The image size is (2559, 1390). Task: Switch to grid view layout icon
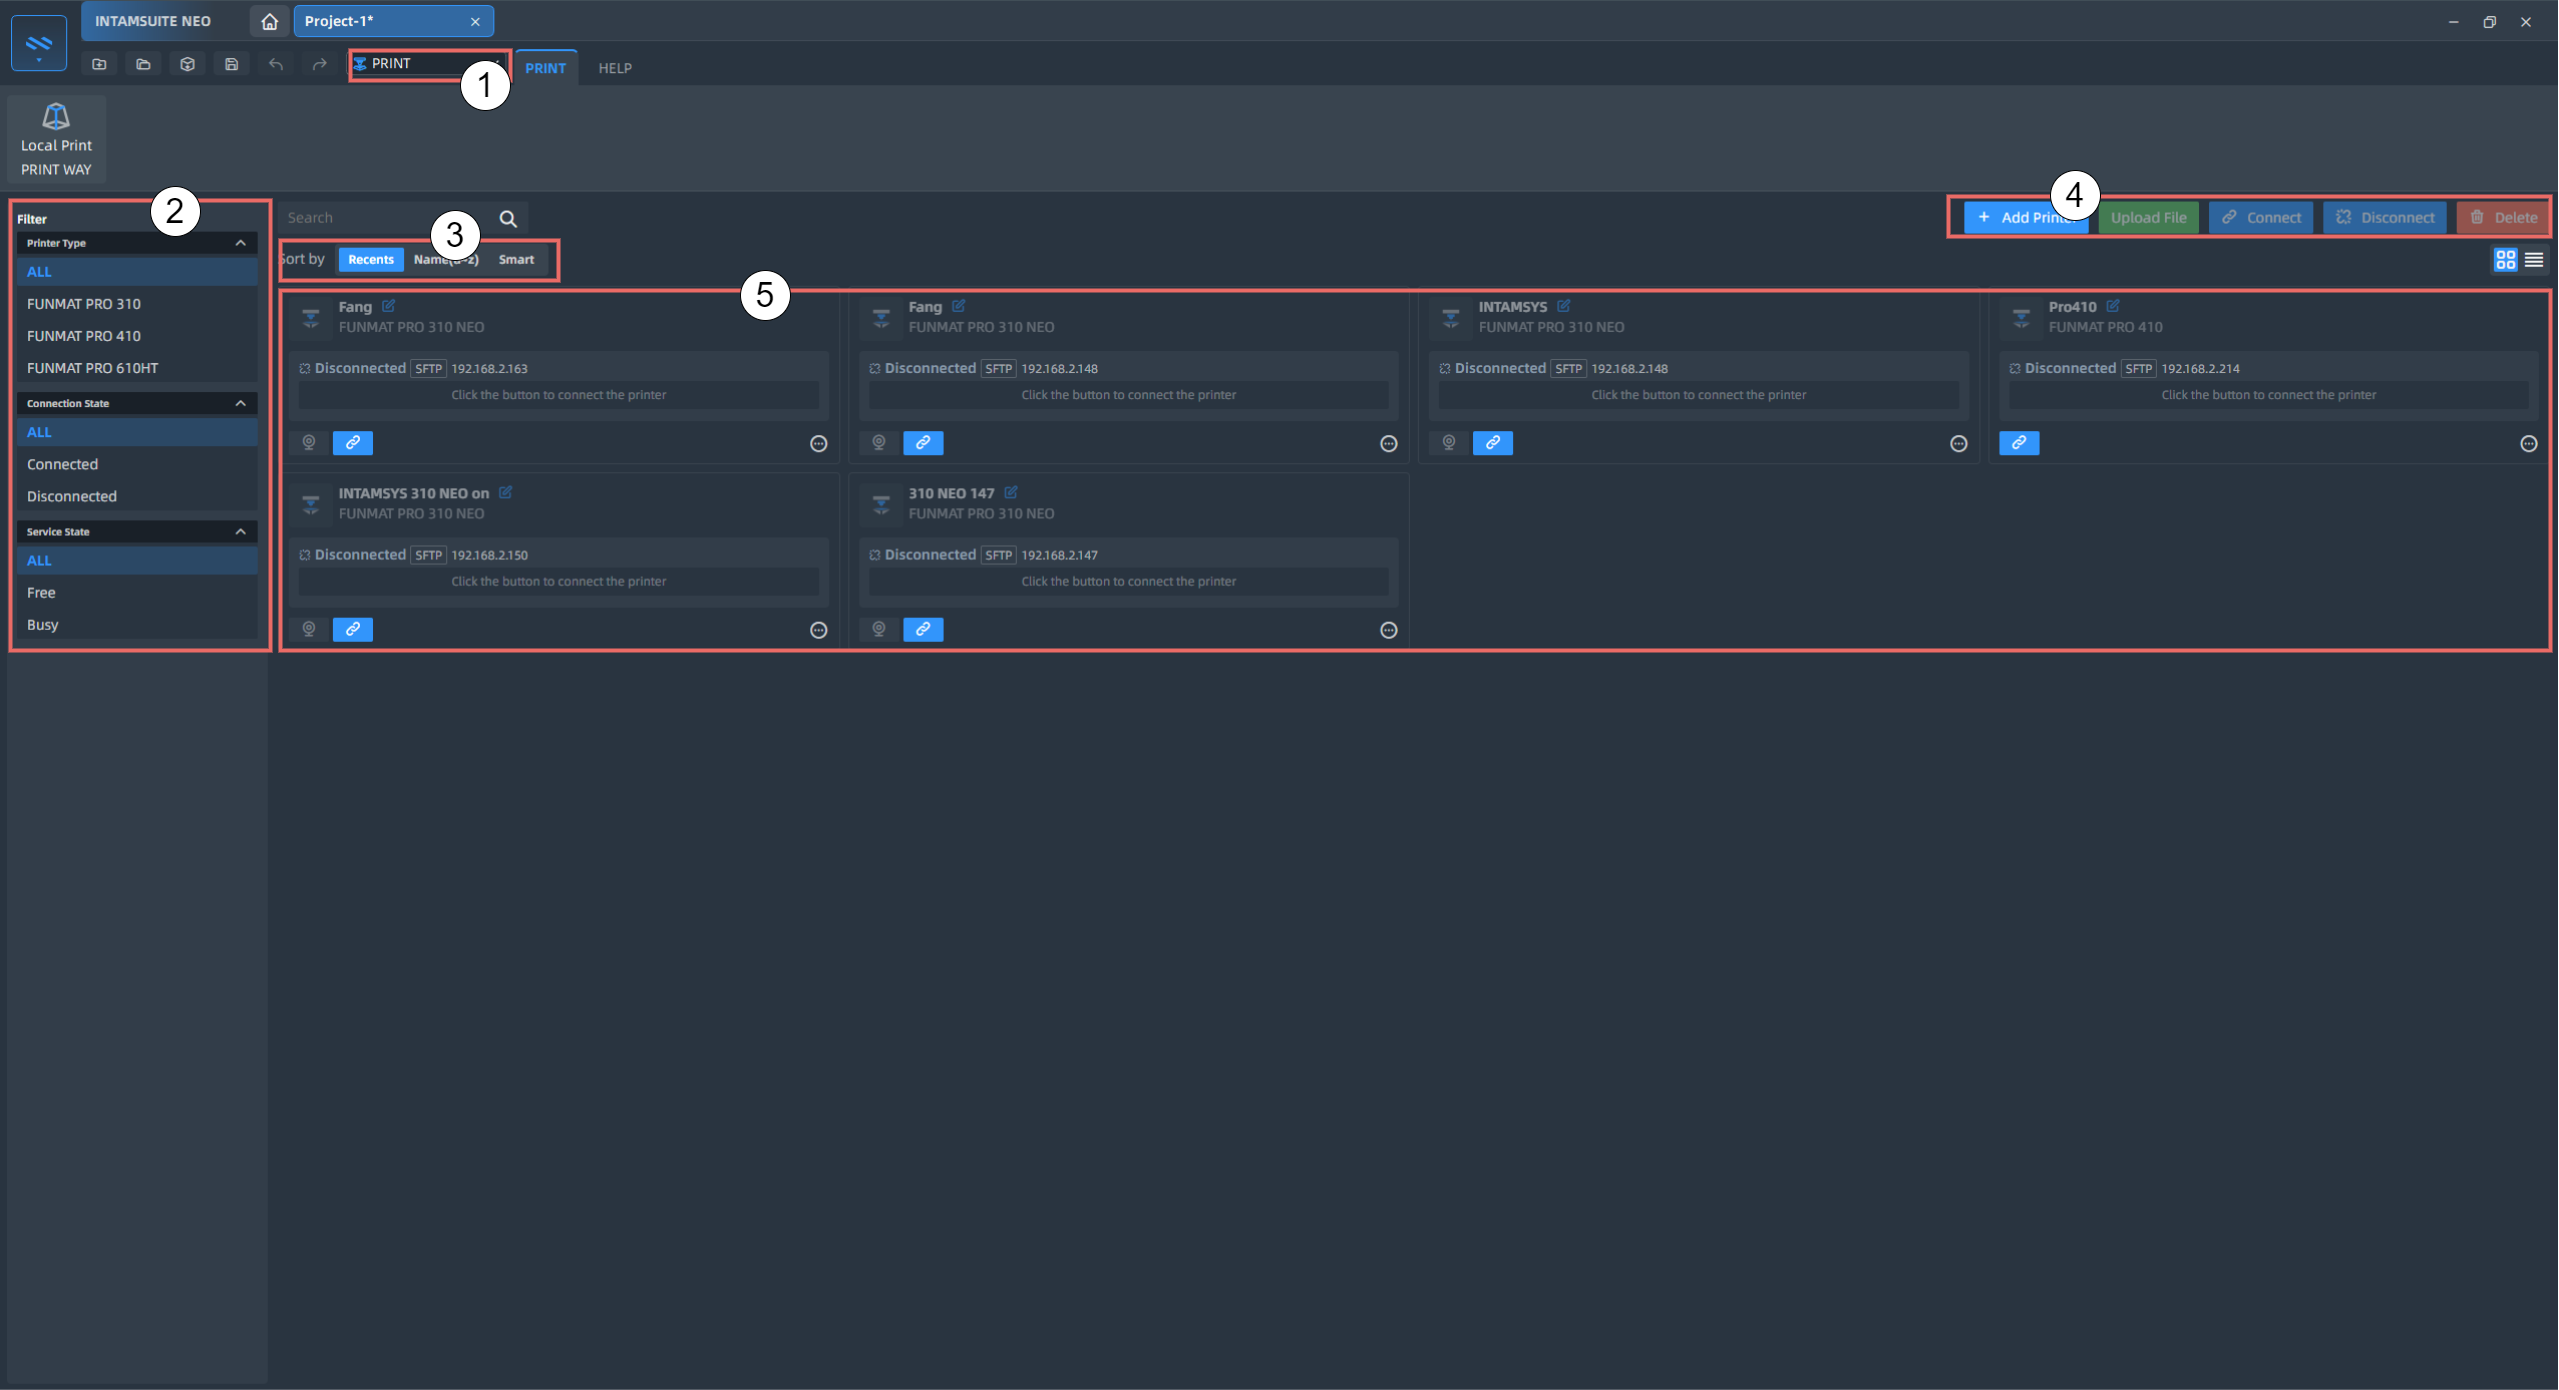[x=2504, y=260]
